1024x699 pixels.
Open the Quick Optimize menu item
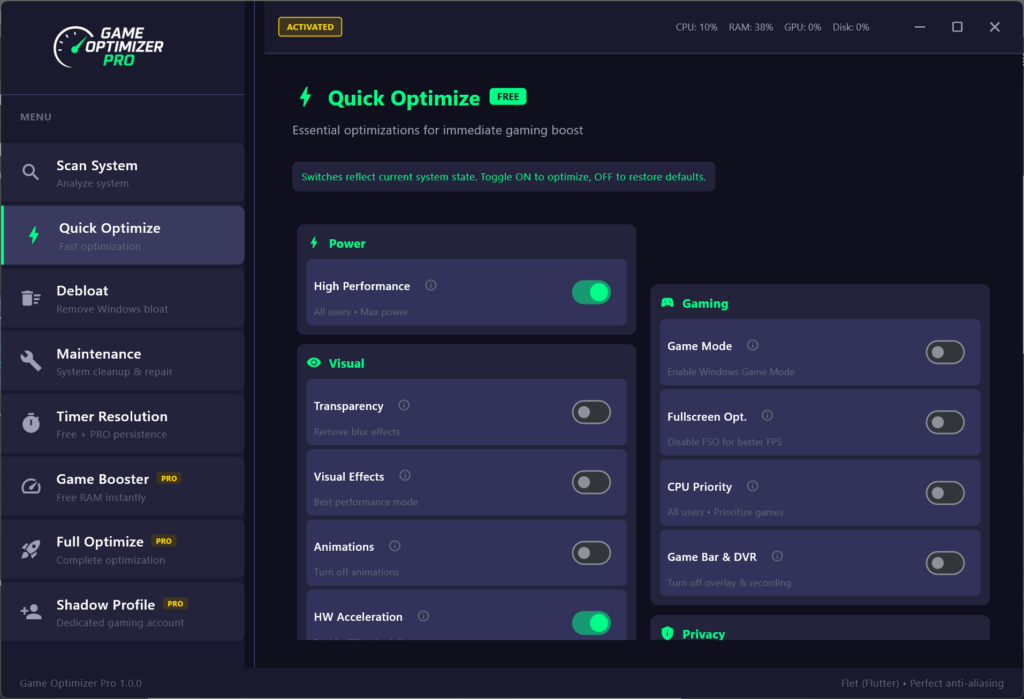click(123, 236)
